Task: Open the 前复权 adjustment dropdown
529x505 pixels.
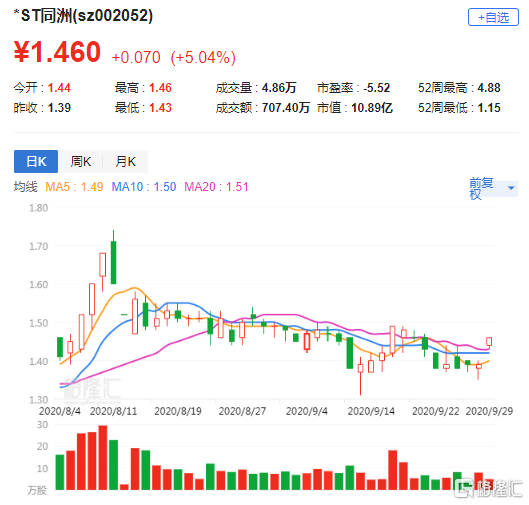Action: coord(493,189)
